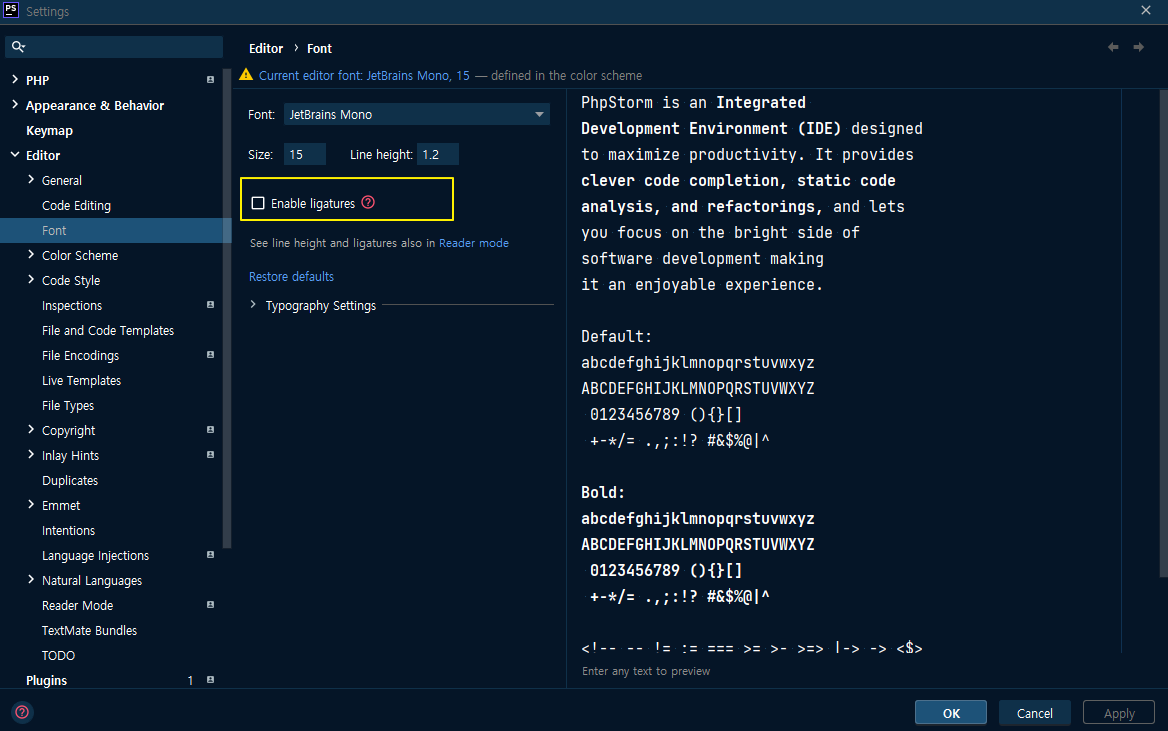Expand the Color Scheme node
Screen dimensions: 1168x731
[x=31, y=255]
